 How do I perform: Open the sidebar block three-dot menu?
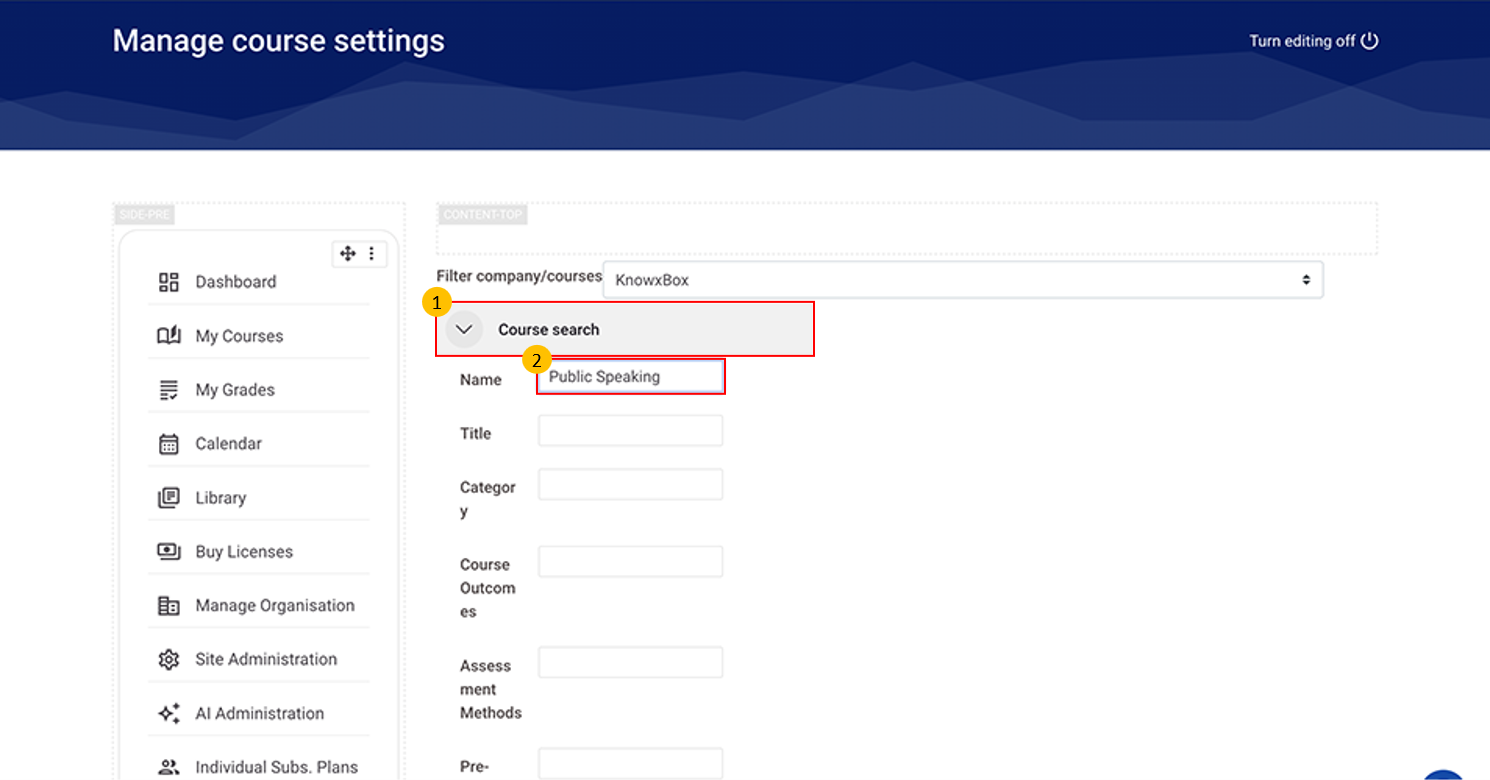pos(371,254)
